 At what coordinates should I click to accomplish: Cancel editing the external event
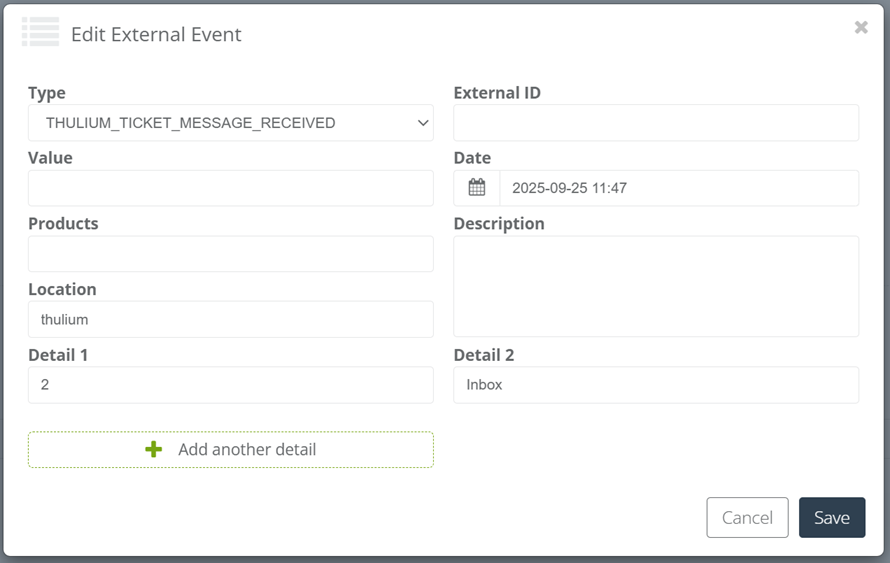pos(747,518)
